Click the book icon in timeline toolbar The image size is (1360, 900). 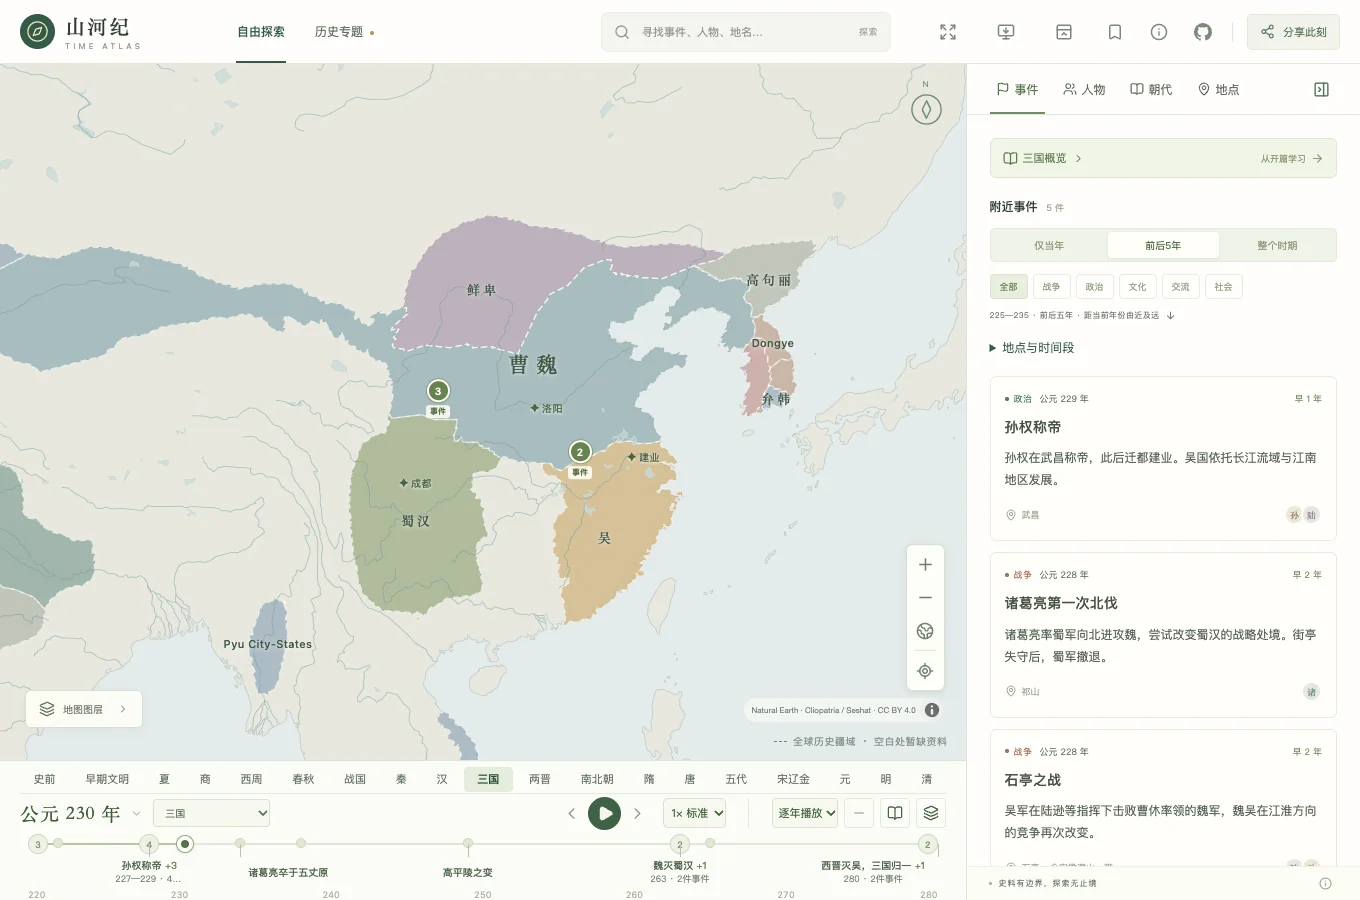point(895,813)
